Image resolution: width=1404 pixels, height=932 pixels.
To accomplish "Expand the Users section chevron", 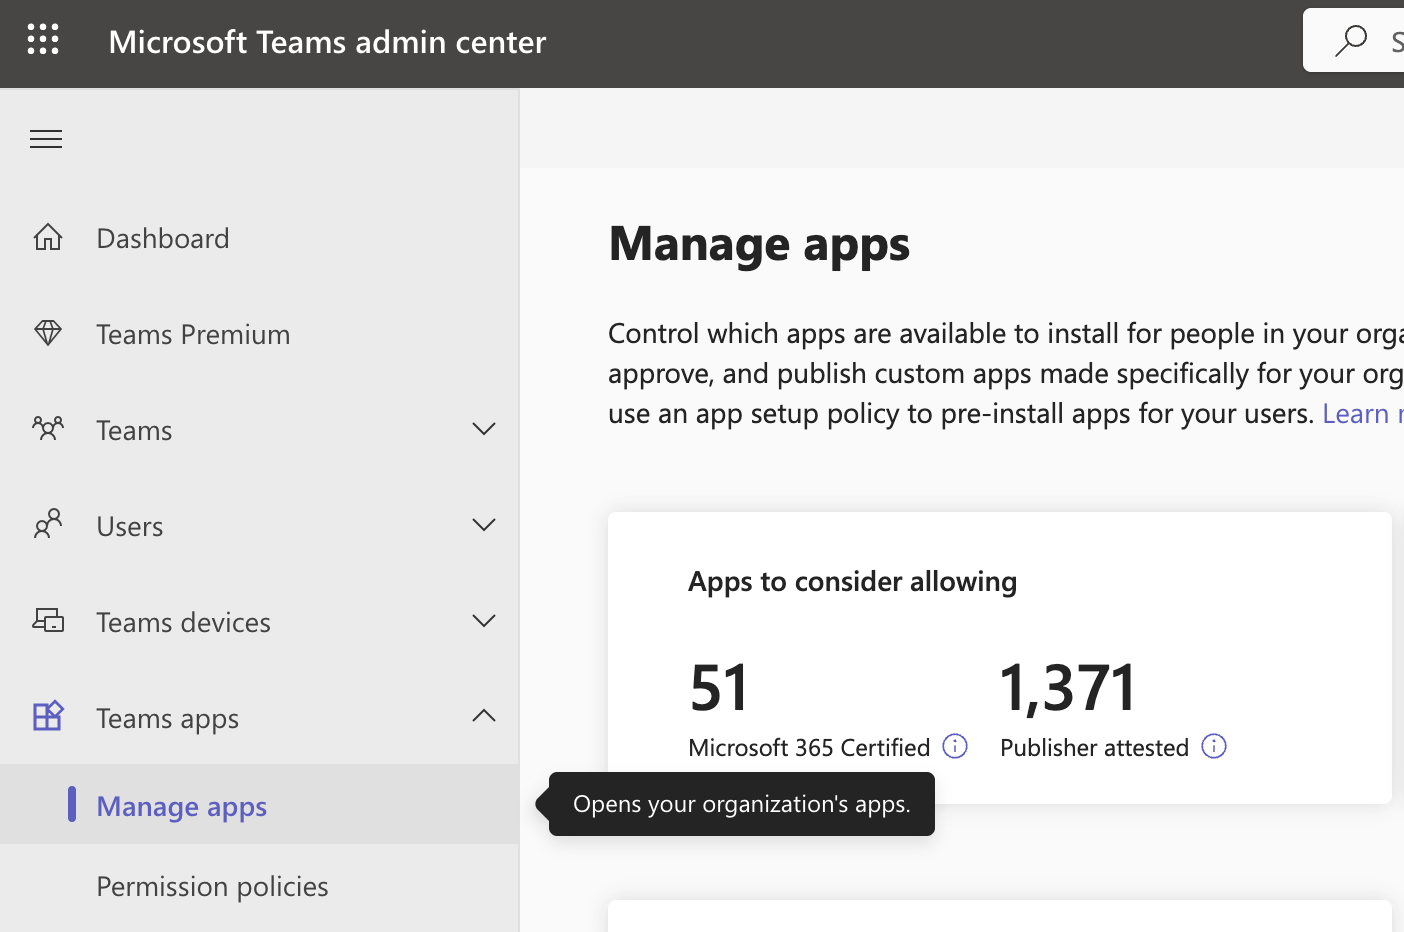I will click(x=484, y=525).
